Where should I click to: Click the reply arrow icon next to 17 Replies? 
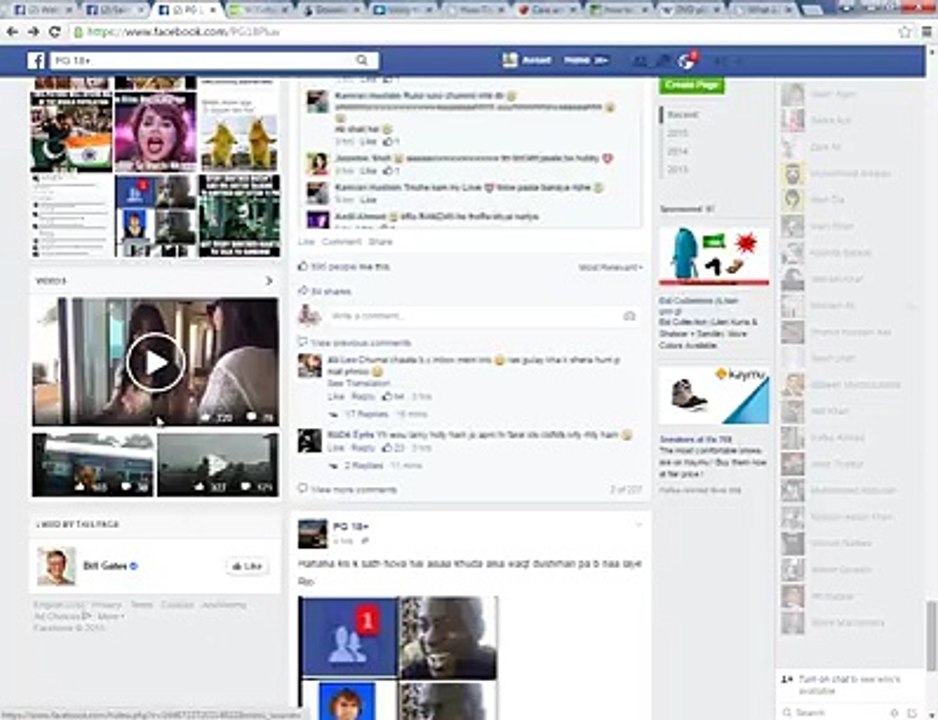click(334, 414)
